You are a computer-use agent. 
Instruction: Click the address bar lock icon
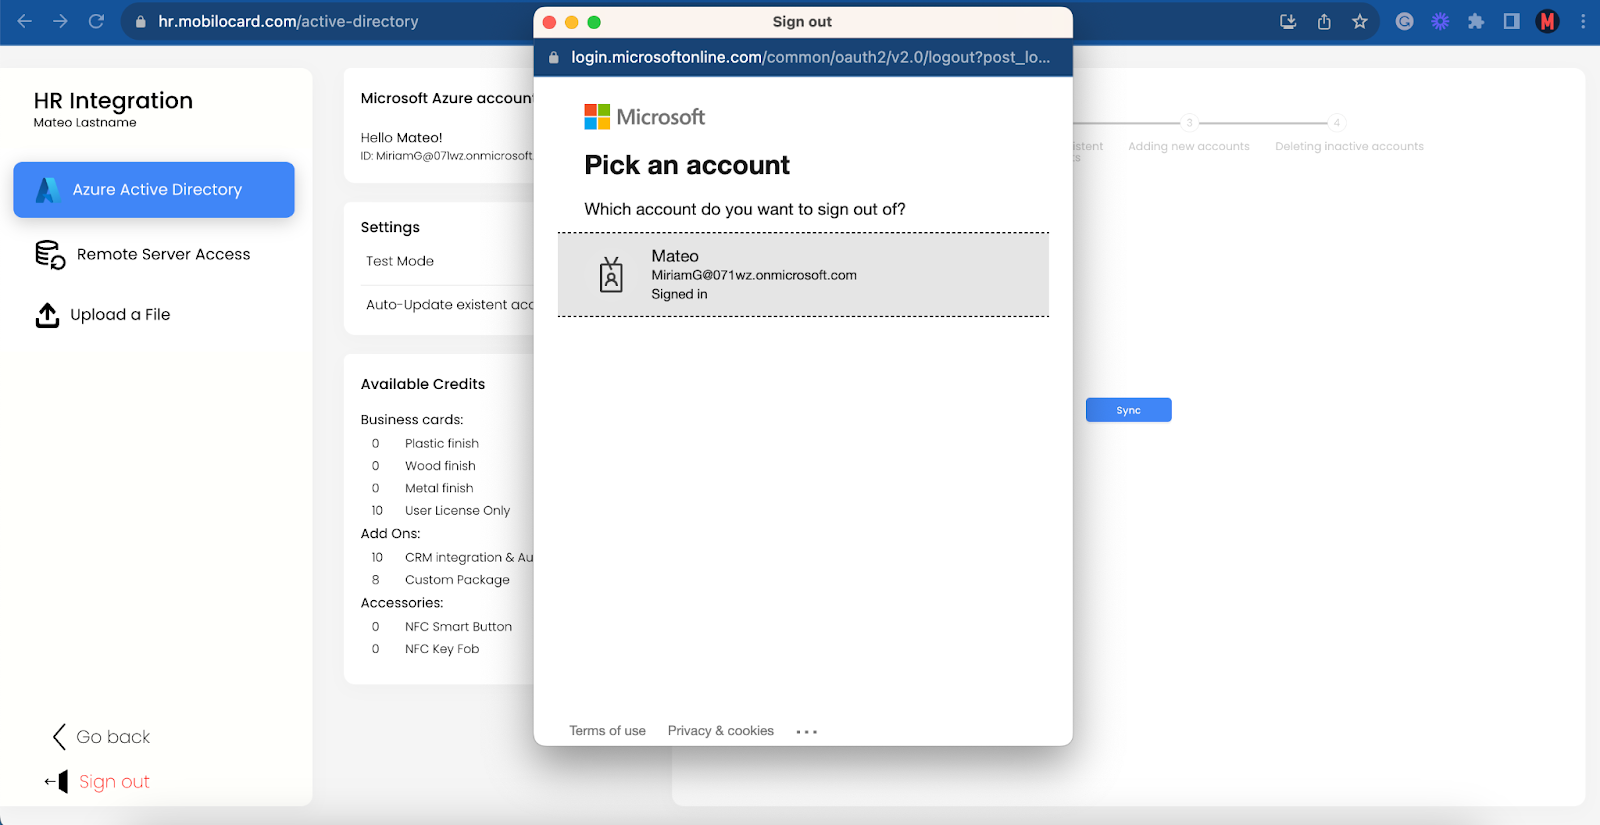point(141,21)
